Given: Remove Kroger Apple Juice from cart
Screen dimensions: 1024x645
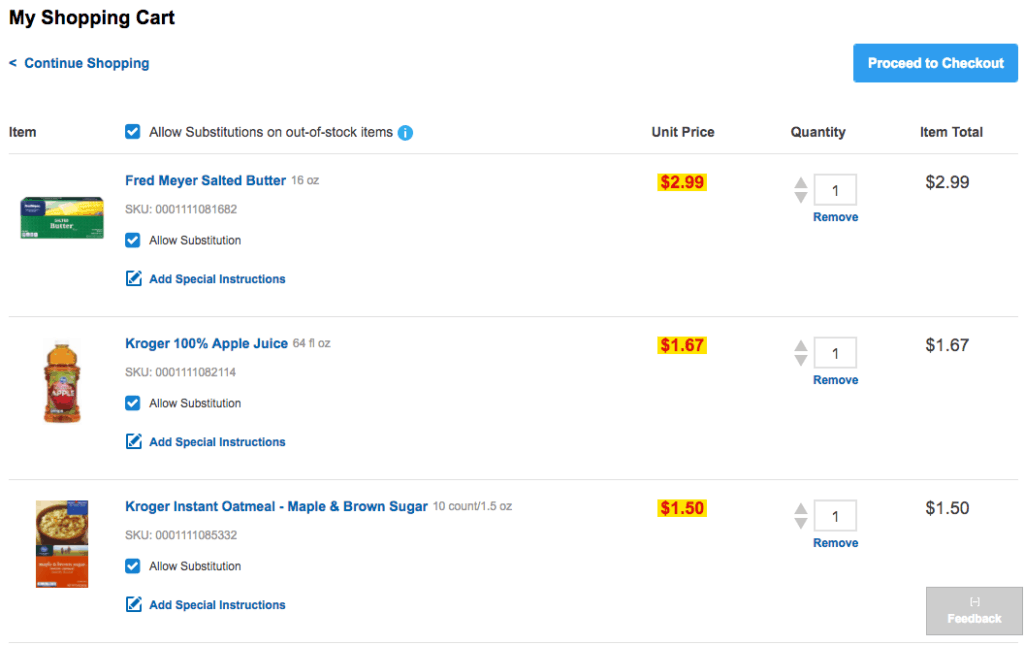Looking at the screenshot, I should tap(835, 380).
